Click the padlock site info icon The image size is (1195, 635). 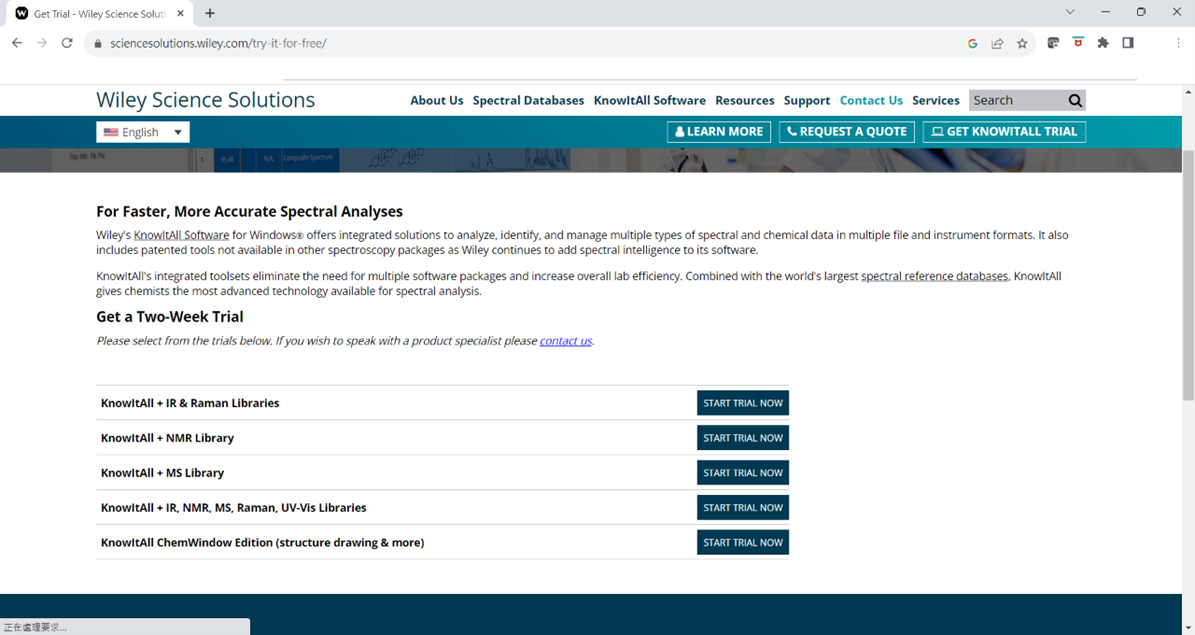point(98,43)
